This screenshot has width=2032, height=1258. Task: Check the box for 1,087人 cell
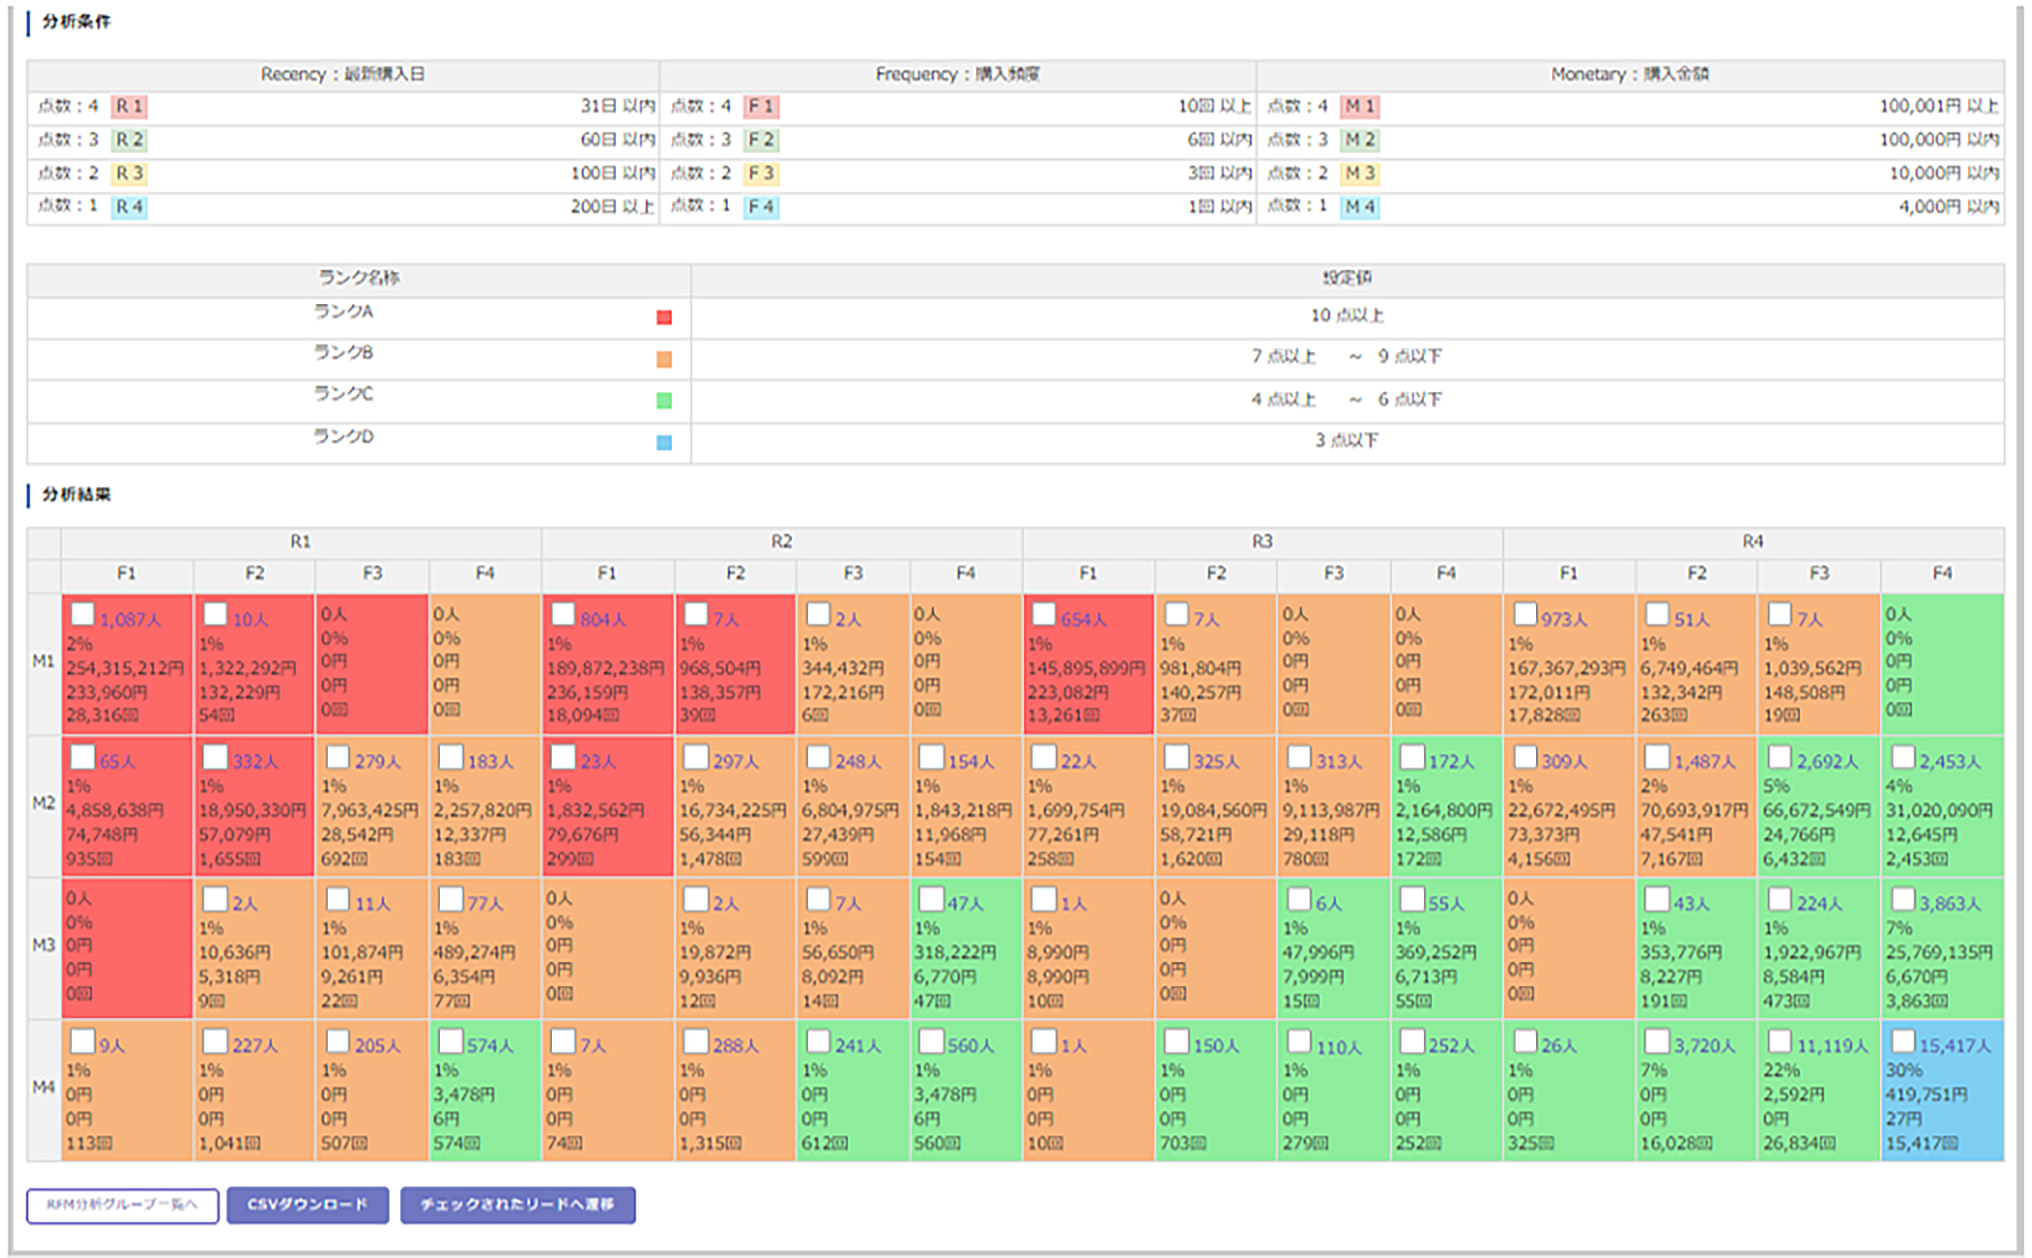83,614
